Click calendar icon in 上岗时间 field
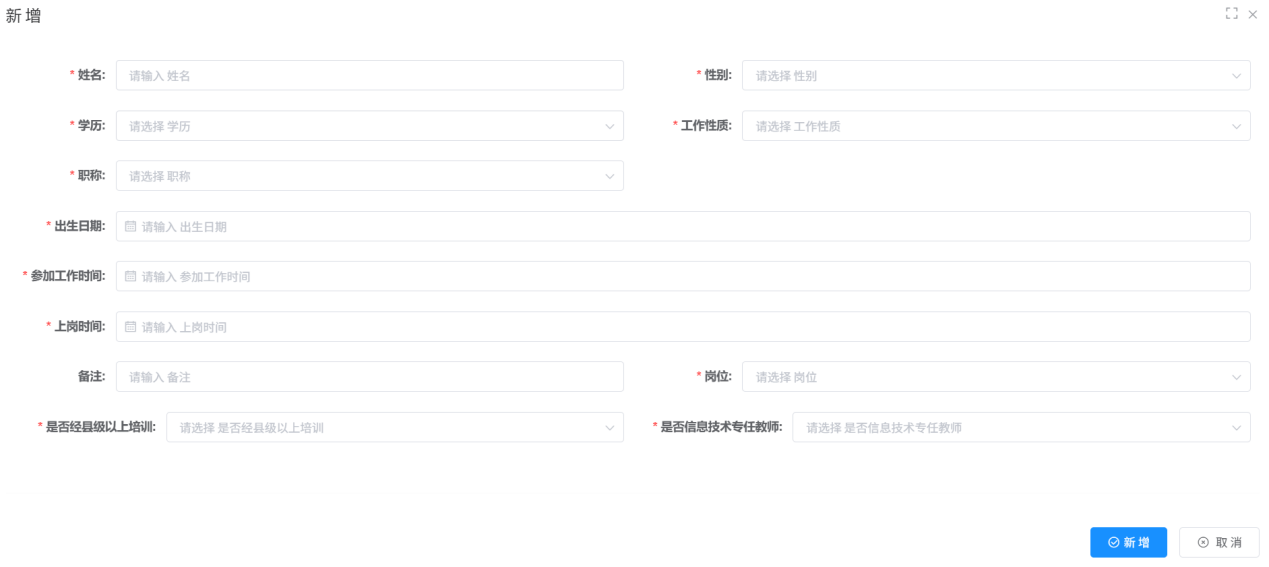Image resolution: width=1269 pixels, height=567 pixels. pos(130,327)
